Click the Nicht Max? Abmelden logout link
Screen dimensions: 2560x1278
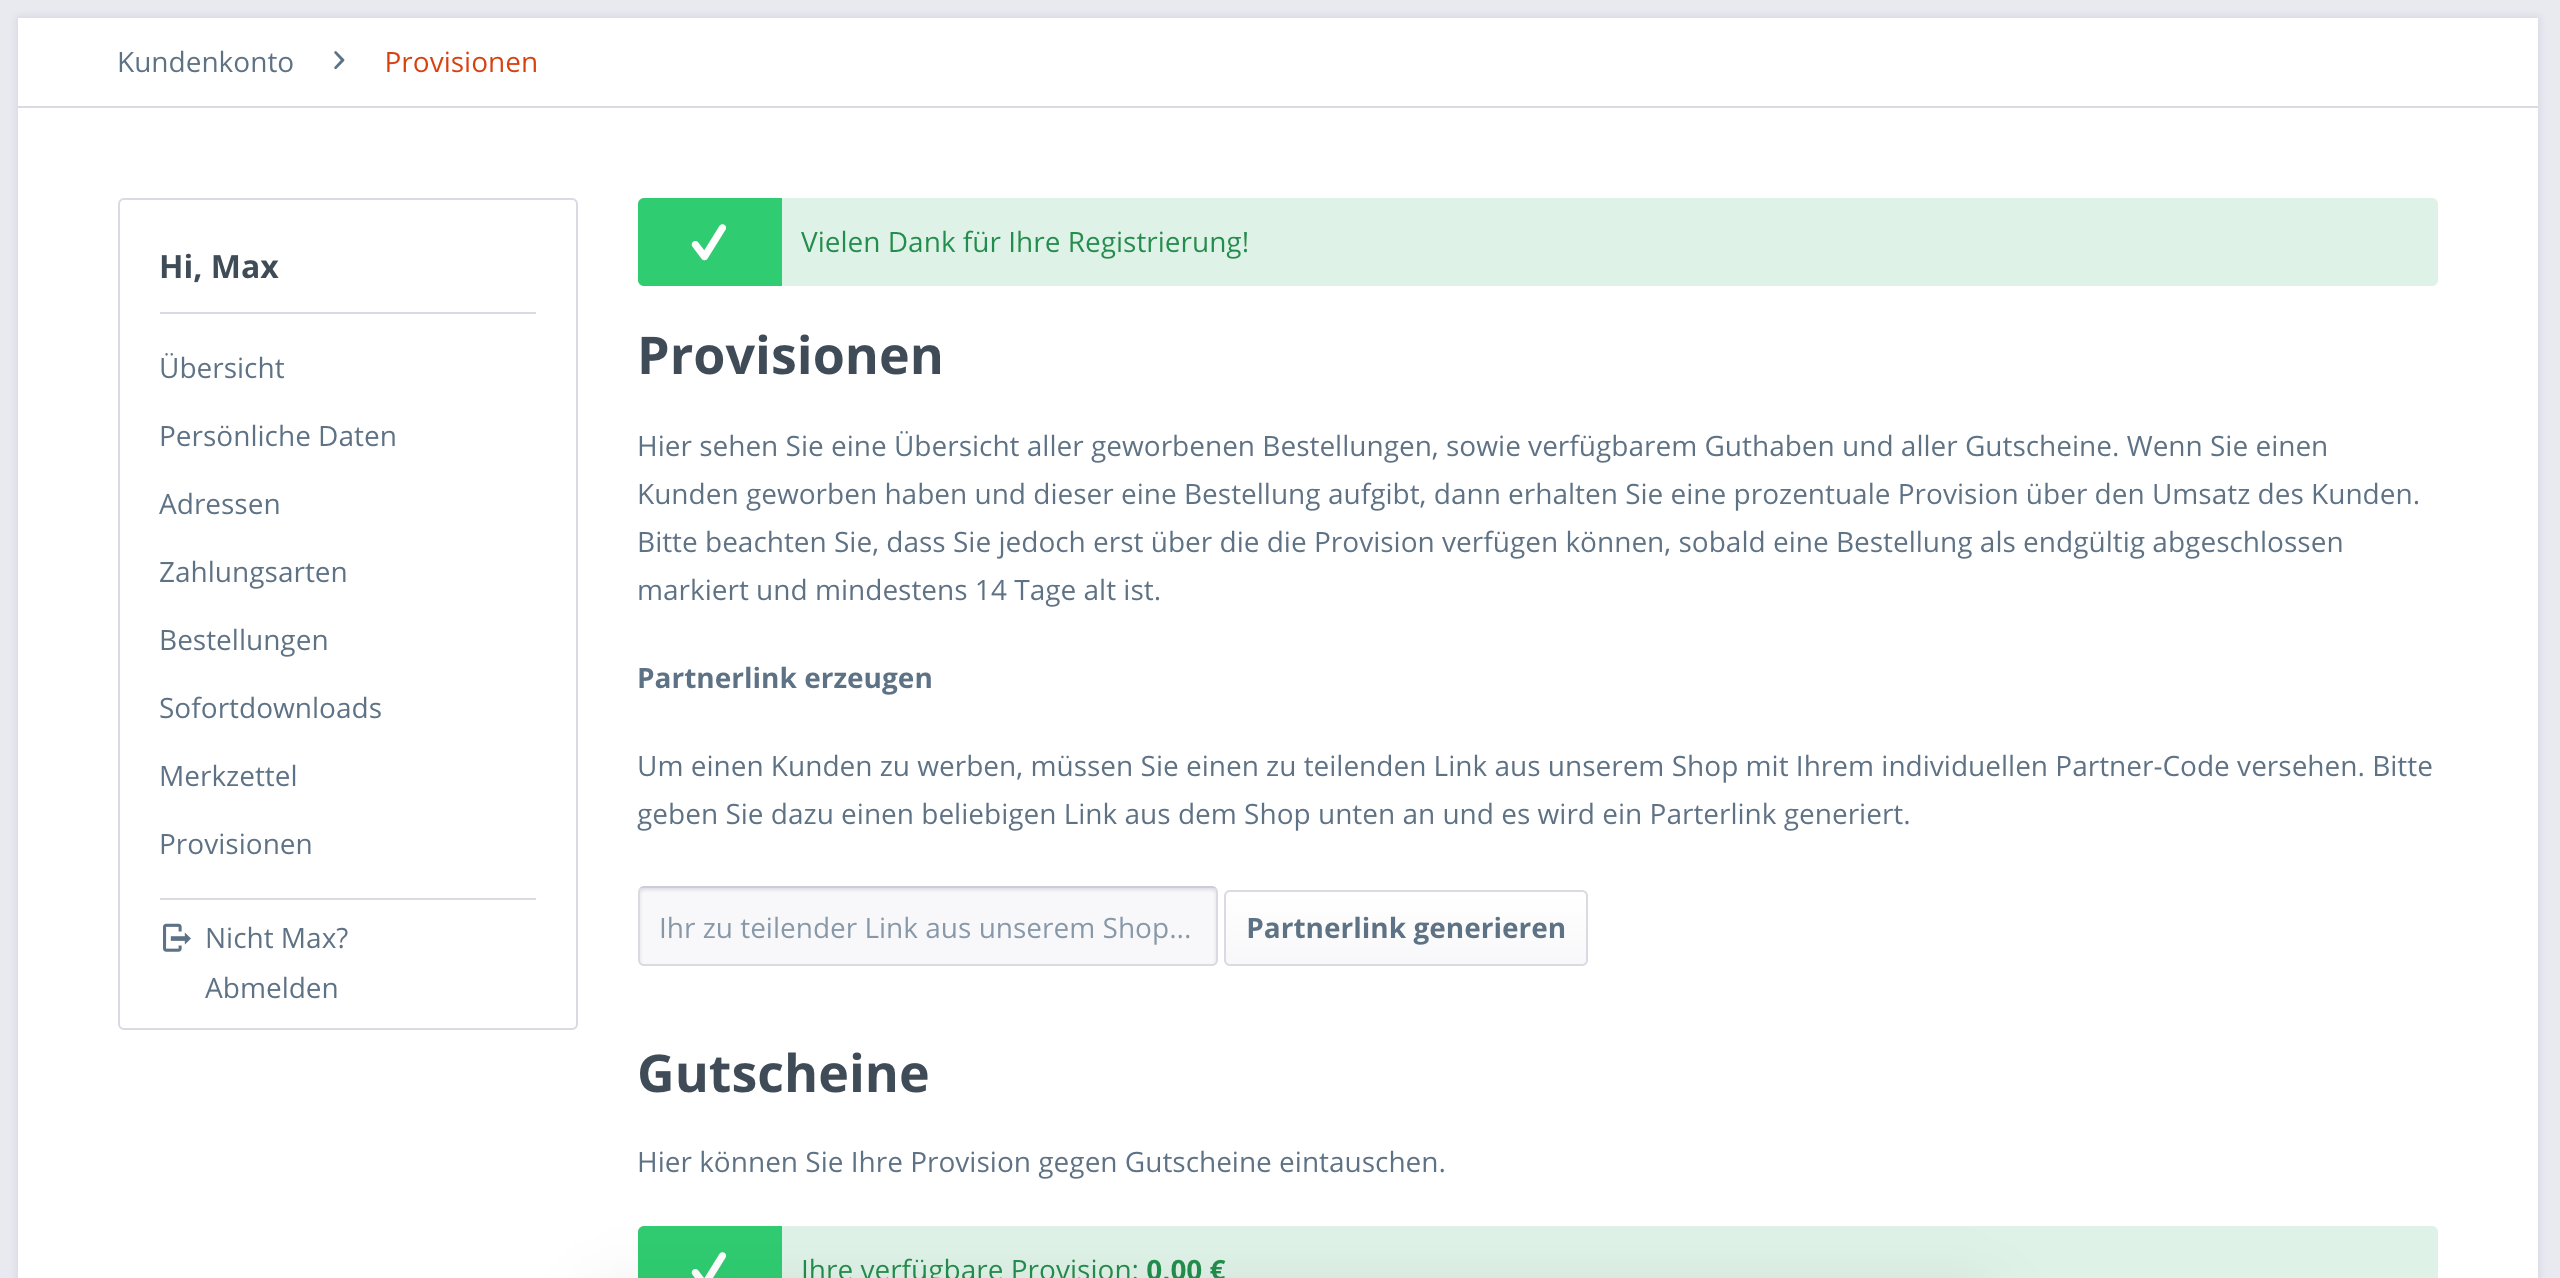click(276, 963)
